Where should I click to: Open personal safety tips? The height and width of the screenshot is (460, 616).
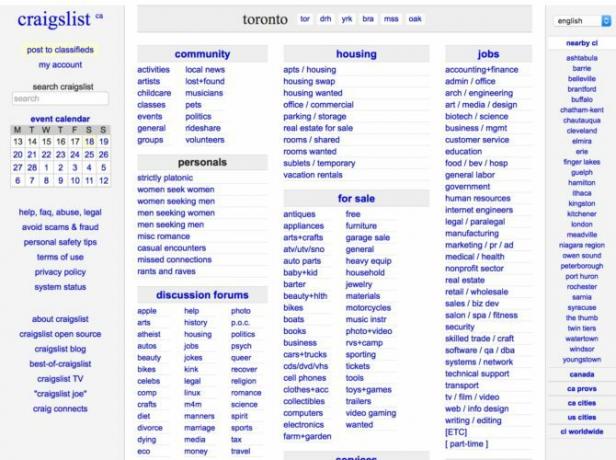click(60, 242)
